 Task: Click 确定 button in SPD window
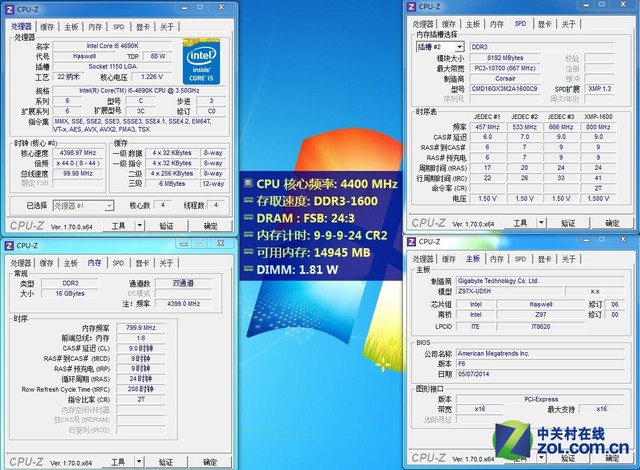click(x=612, y=223)
